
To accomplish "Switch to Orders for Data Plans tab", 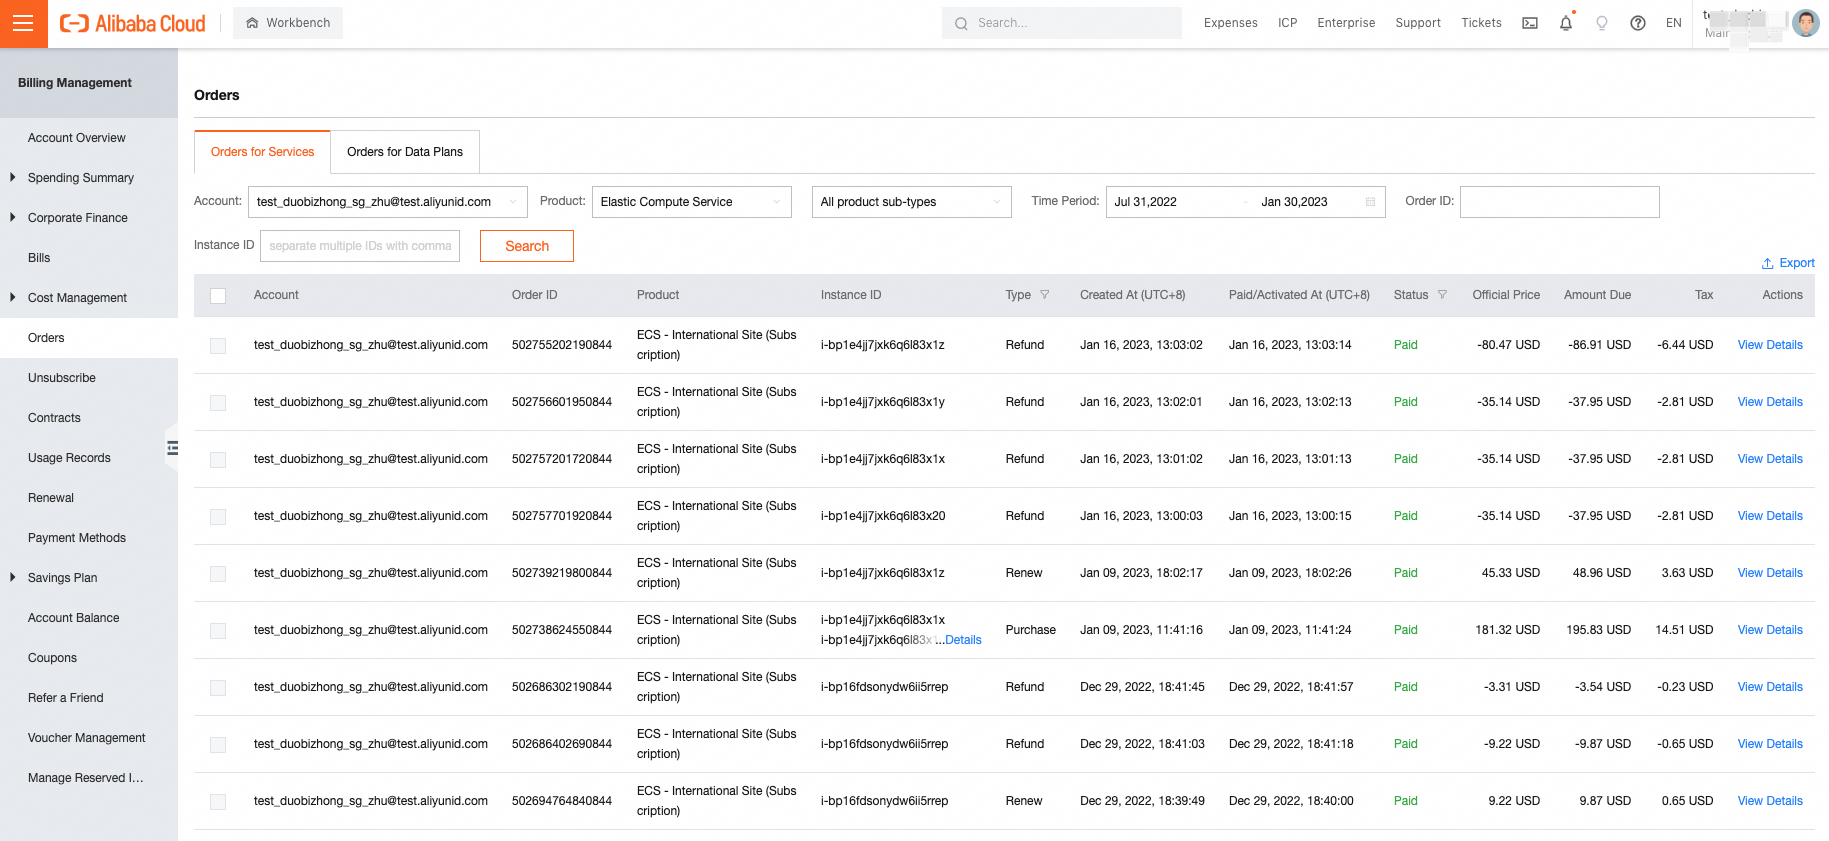I will pos(405,152).
